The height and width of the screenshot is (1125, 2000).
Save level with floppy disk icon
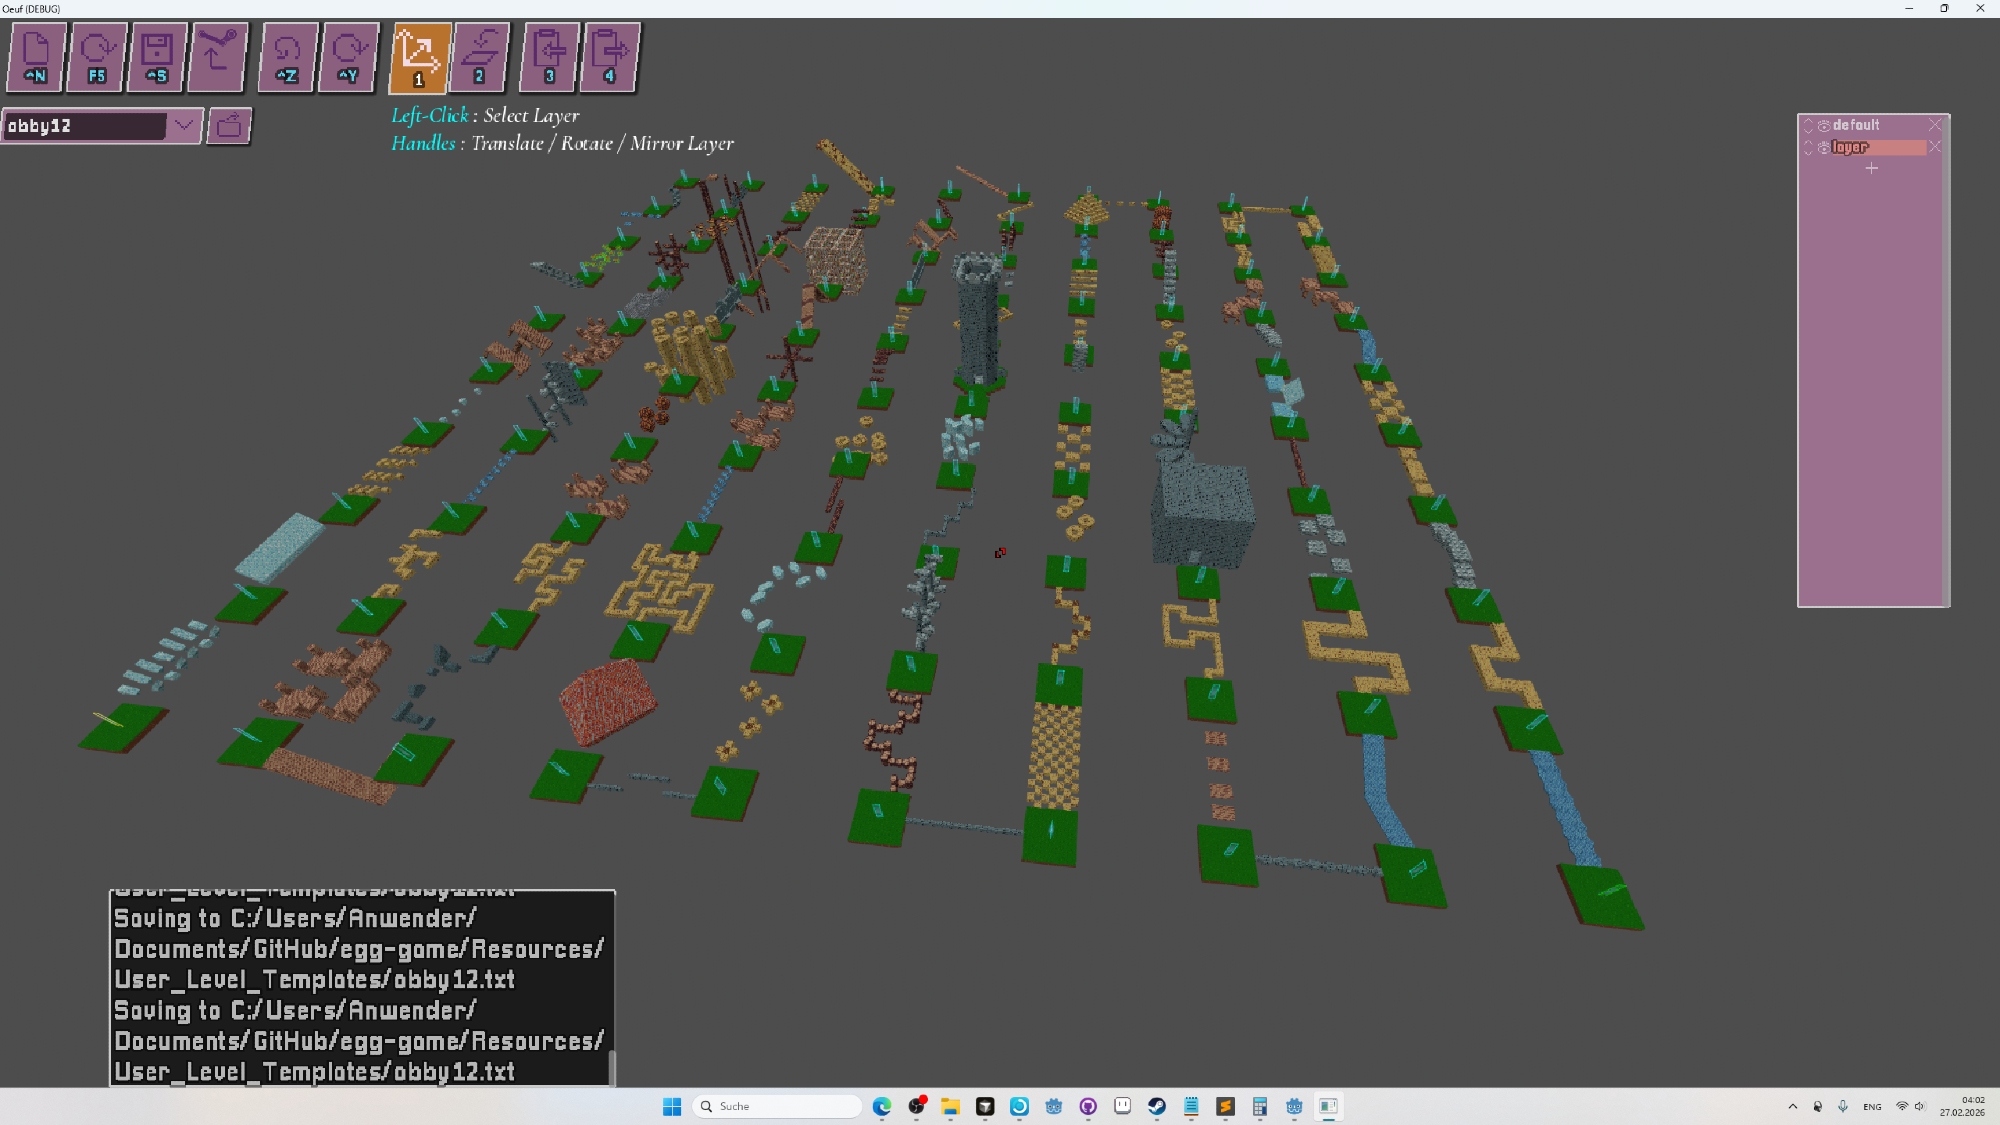[157, 57]
